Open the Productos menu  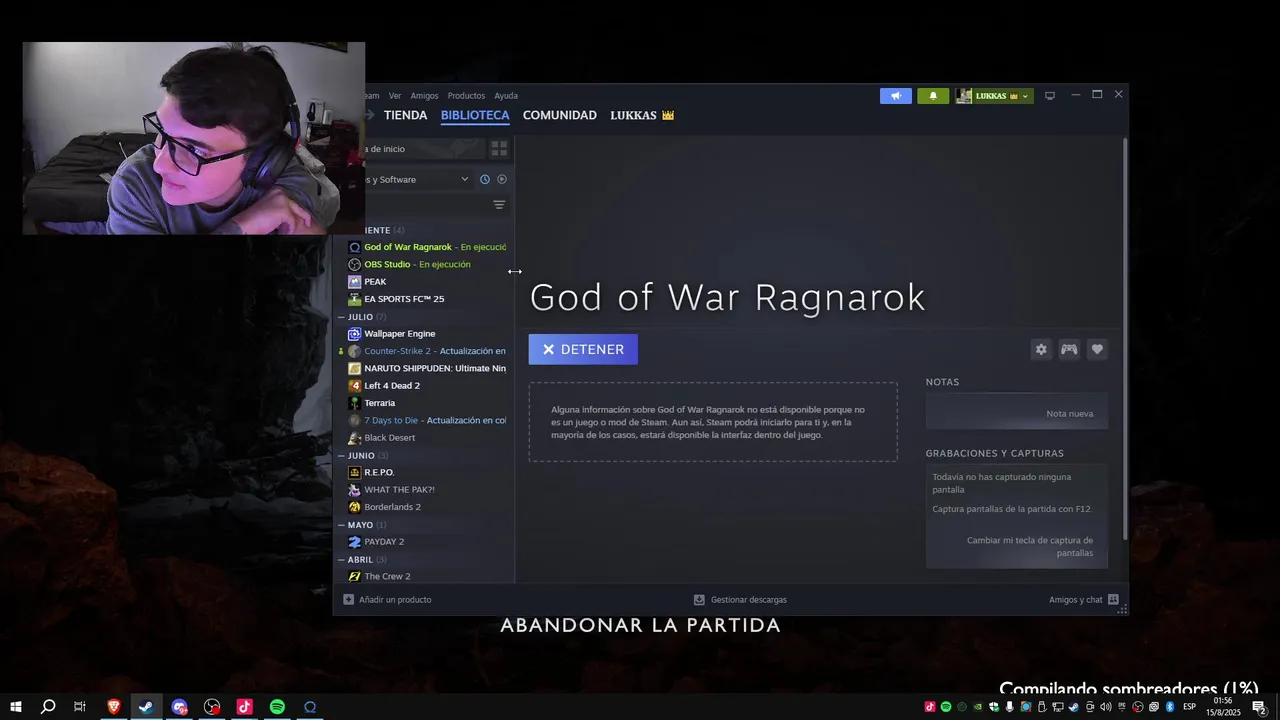pos(466,96)
